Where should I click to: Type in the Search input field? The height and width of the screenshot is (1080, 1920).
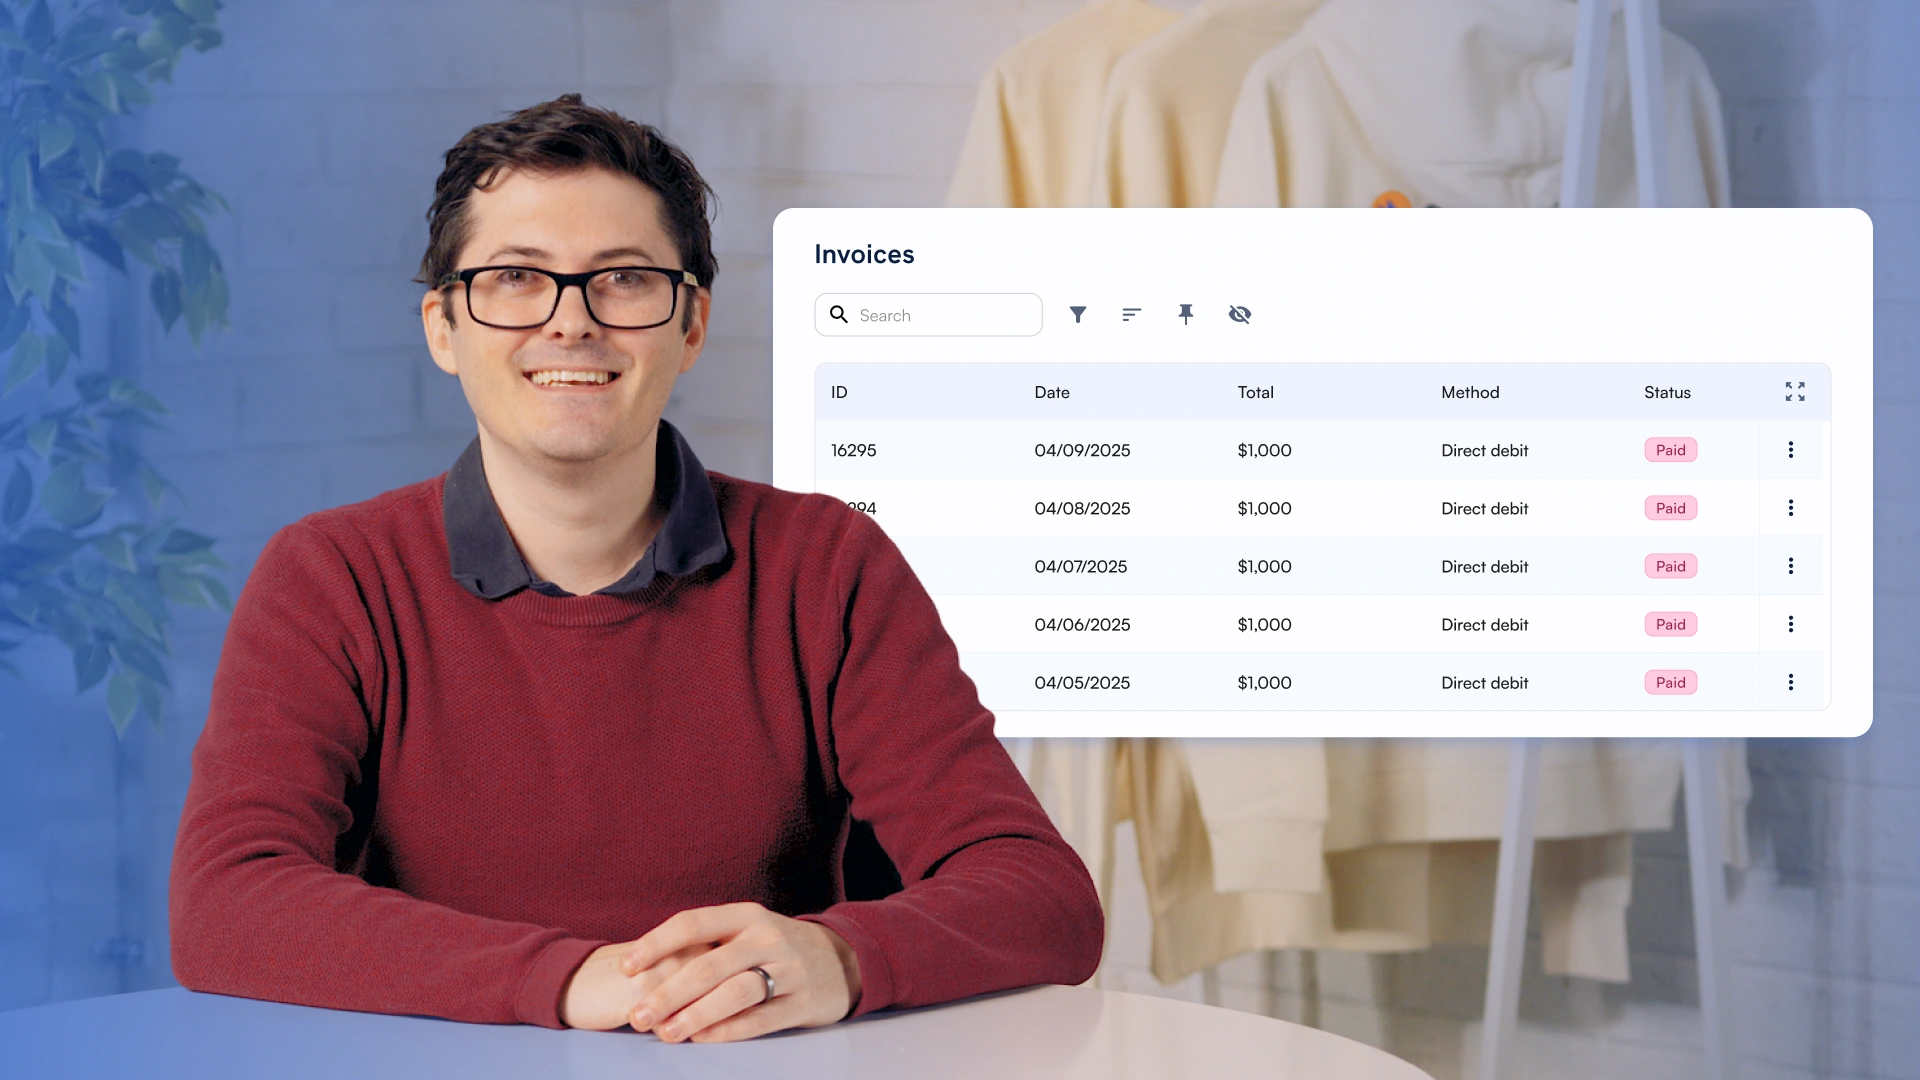[945, 315]
